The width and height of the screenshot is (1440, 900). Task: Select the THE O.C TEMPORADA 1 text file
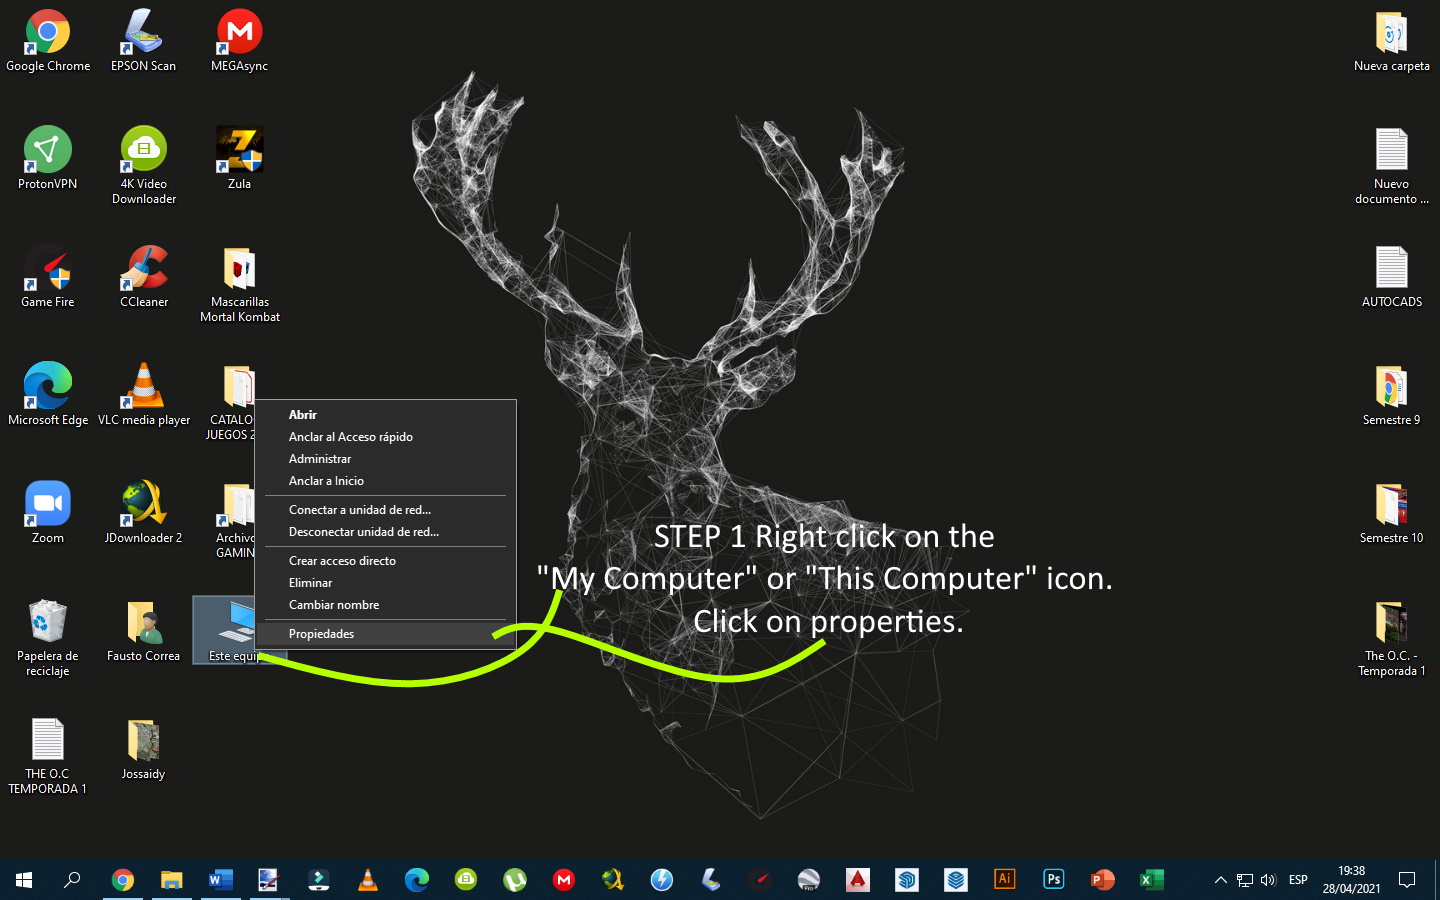[48, 756]
